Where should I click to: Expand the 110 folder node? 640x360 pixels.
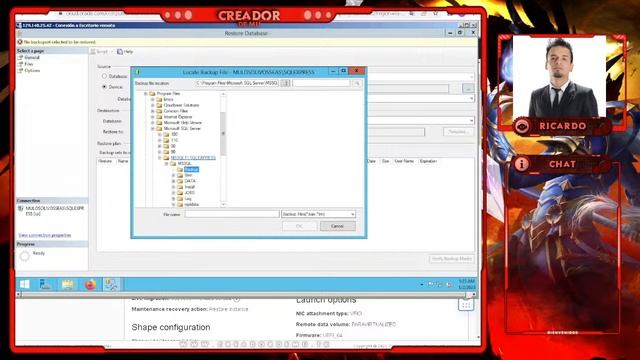160,140
